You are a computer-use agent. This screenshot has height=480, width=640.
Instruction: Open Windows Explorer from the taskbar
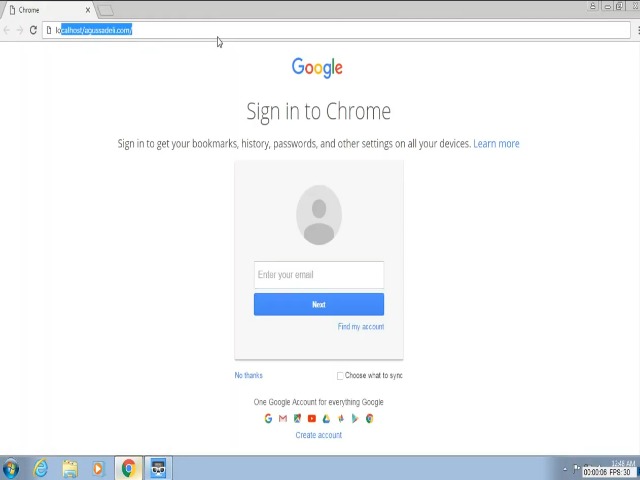[70, 468]
